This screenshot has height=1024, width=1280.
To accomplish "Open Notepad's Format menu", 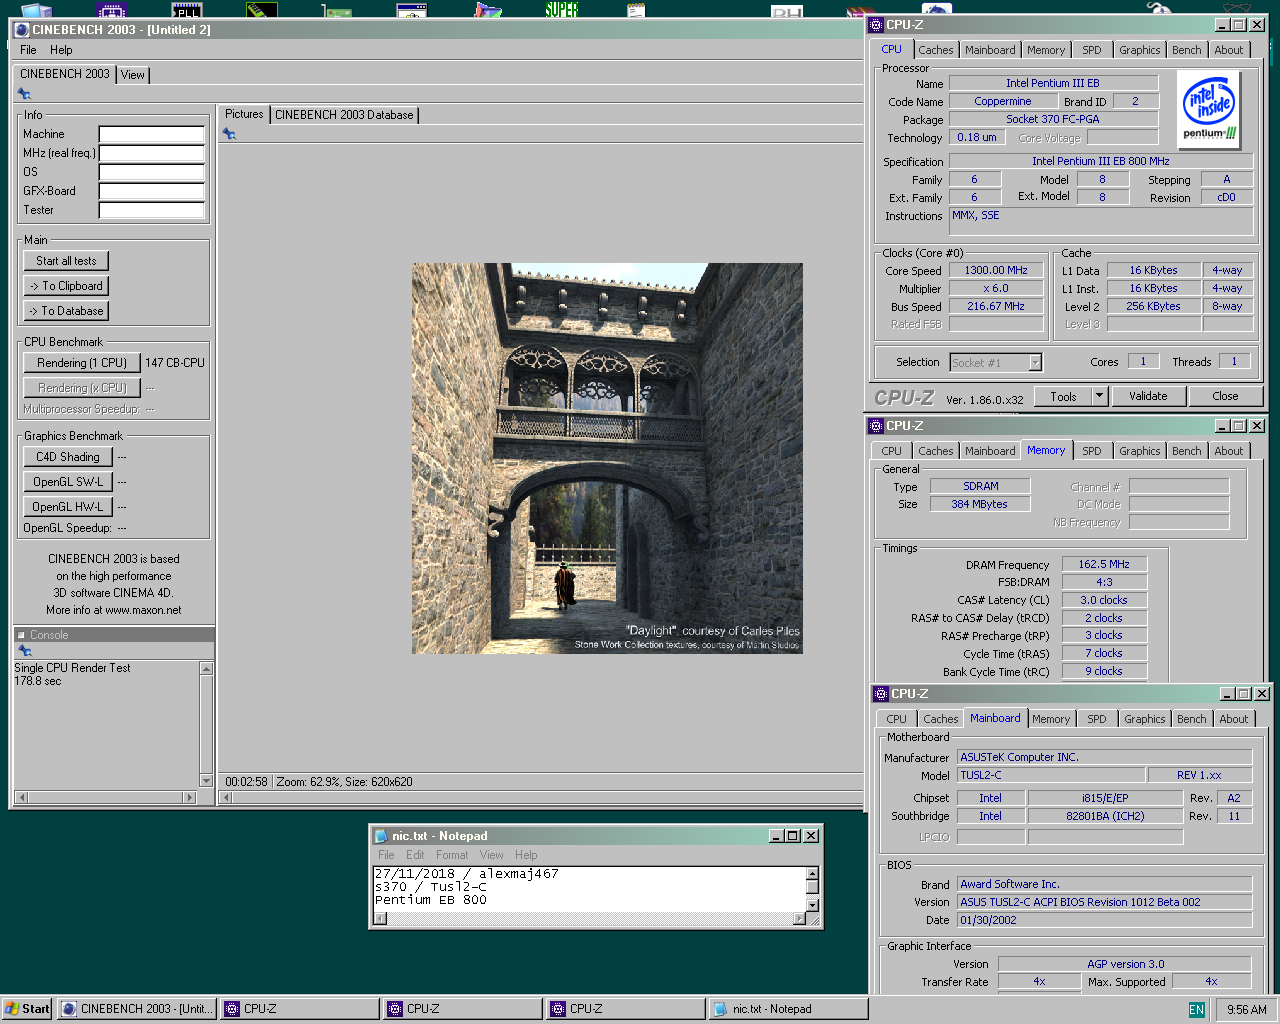I will pos(452,855).
